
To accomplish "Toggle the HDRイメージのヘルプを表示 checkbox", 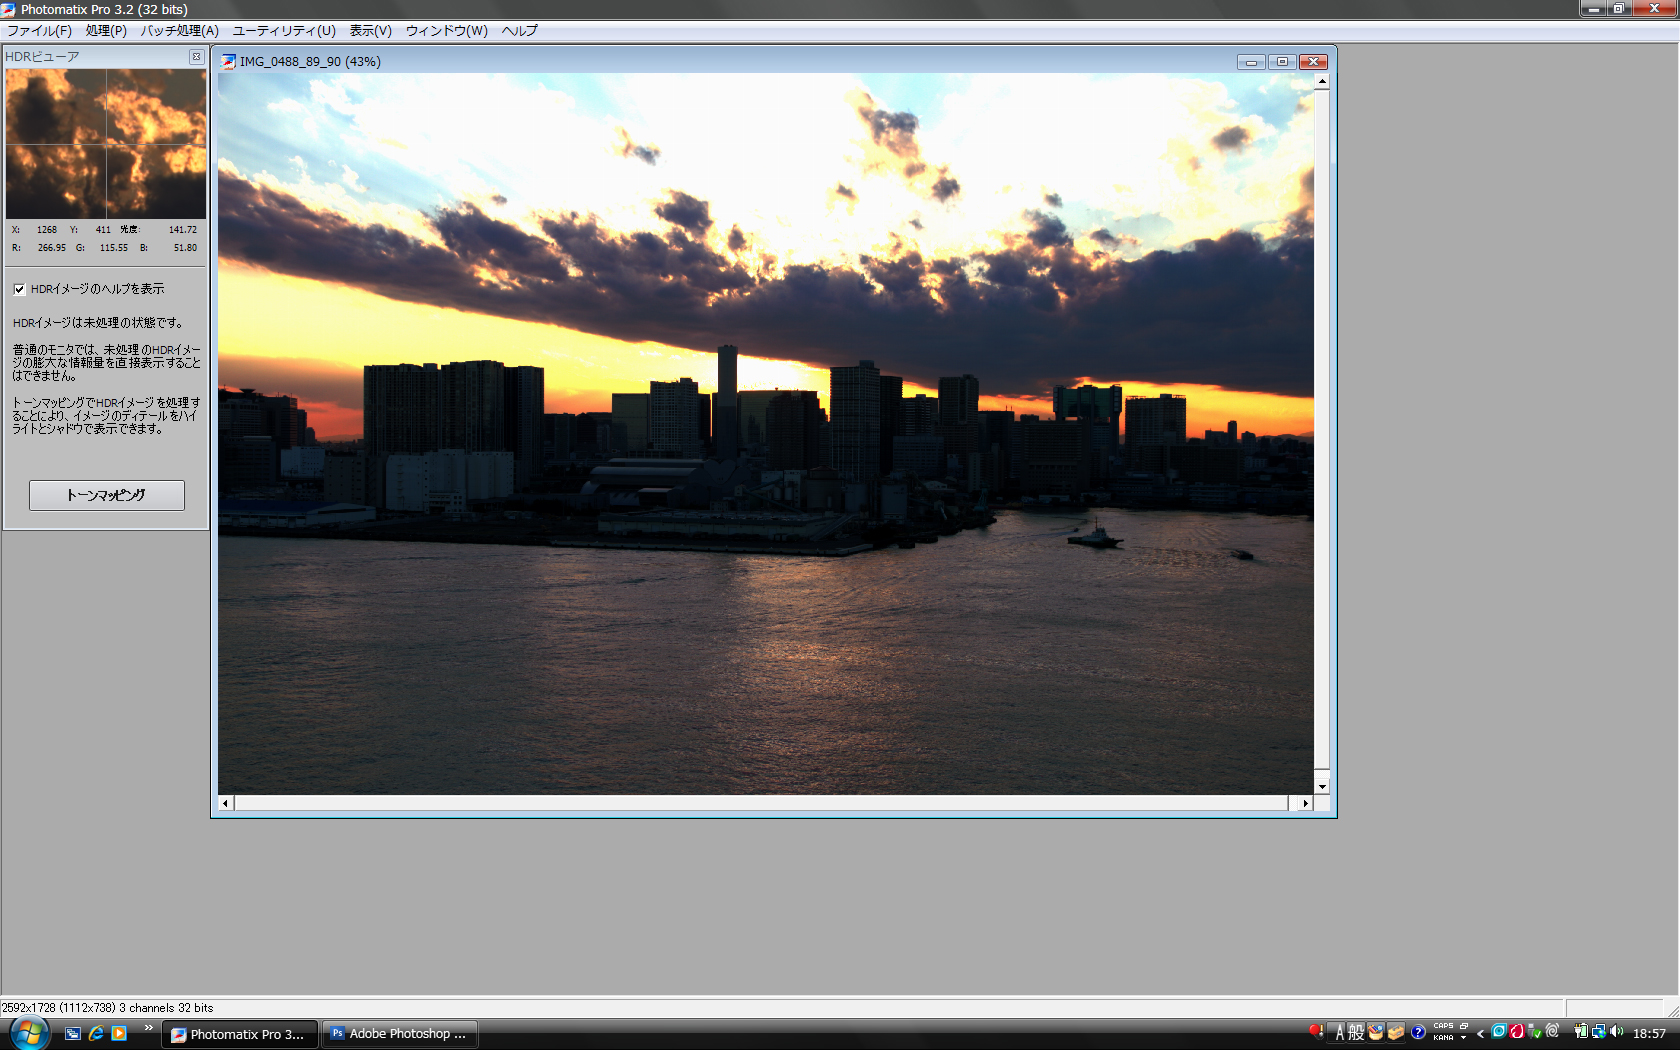I will [19, 289].
